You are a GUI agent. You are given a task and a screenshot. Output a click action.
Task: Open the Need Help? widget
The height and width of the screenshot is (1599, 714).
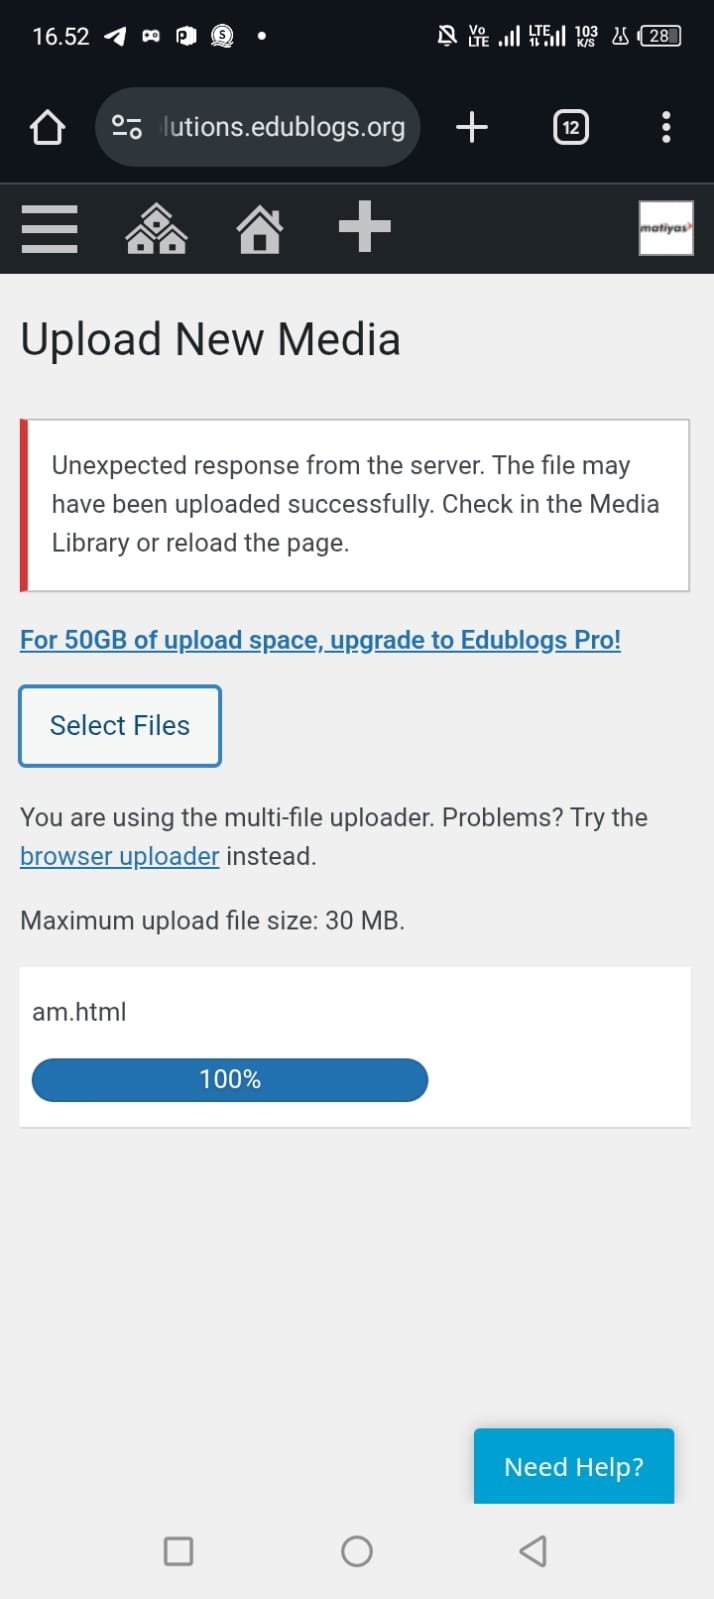click(x=574, y=1466)
